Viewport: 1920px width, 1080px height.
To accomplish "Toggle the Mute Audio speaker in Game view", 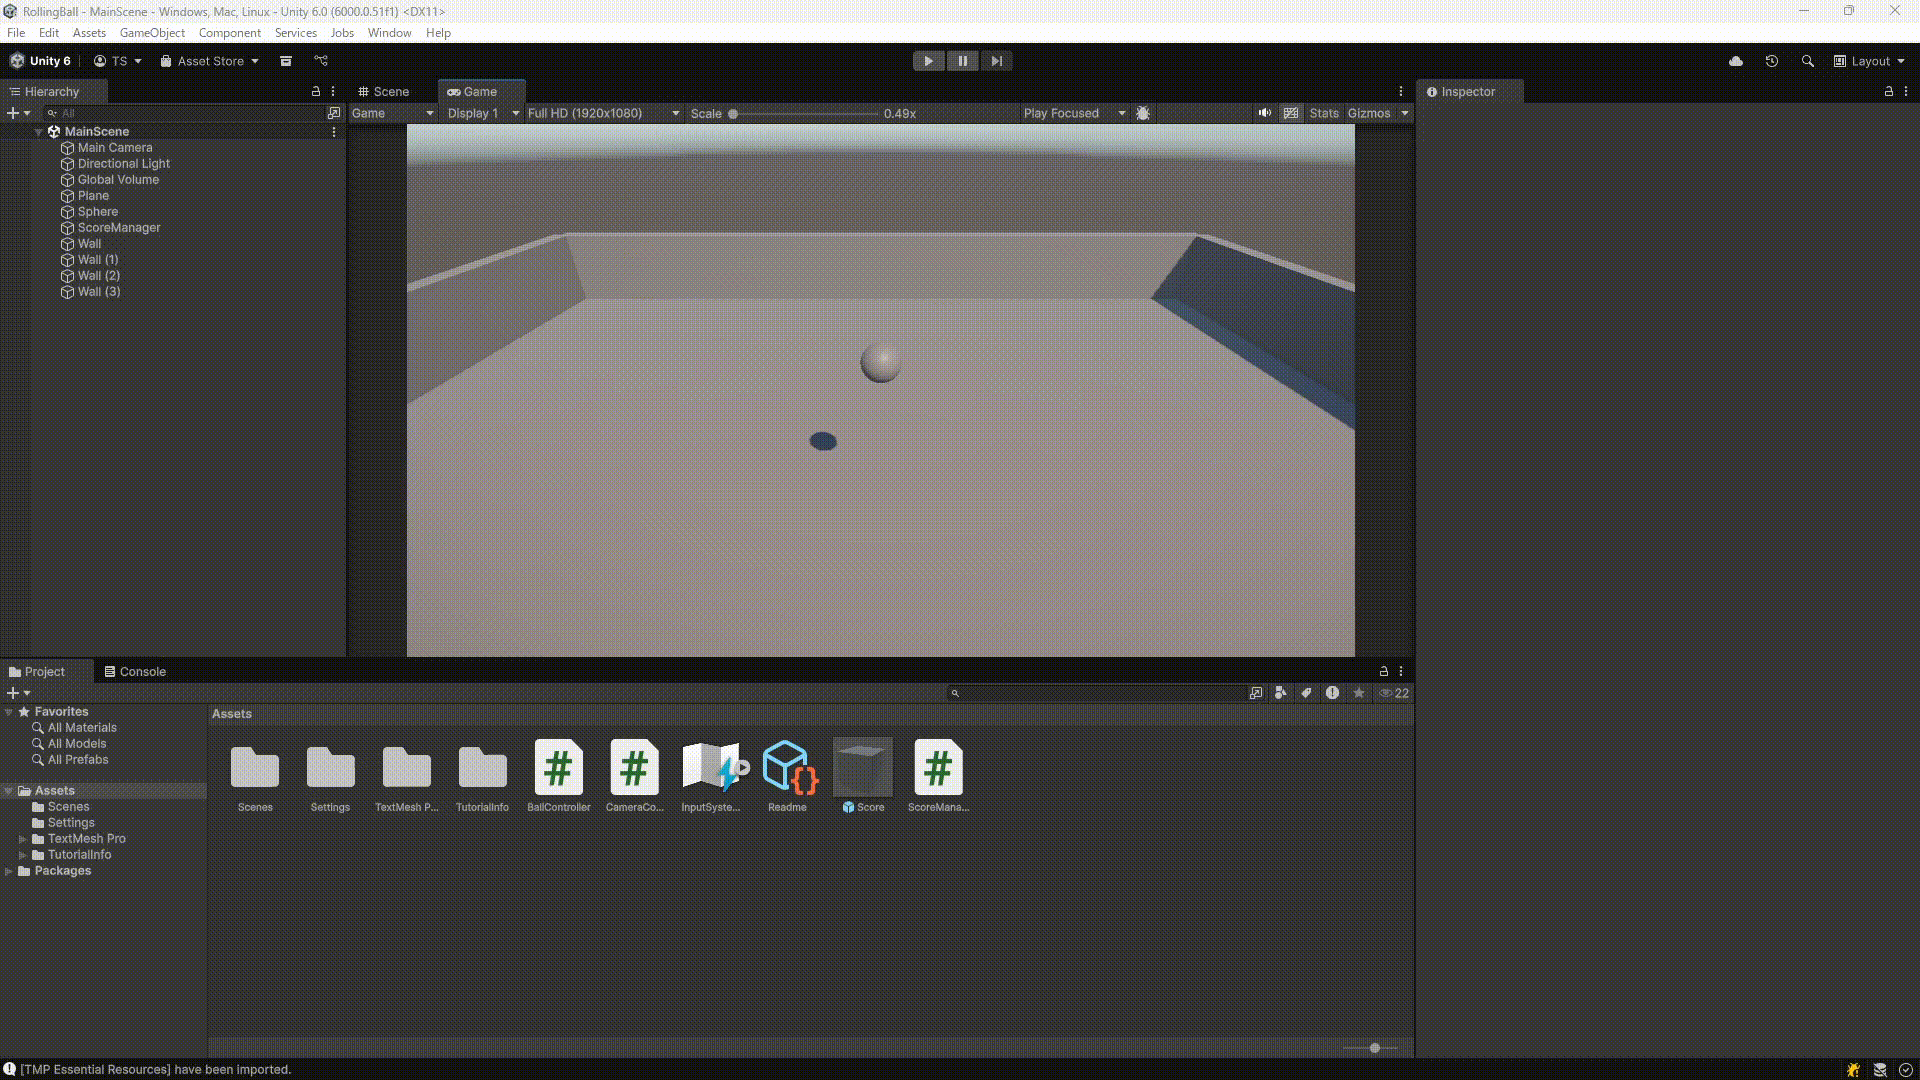I will [1265, 113].
